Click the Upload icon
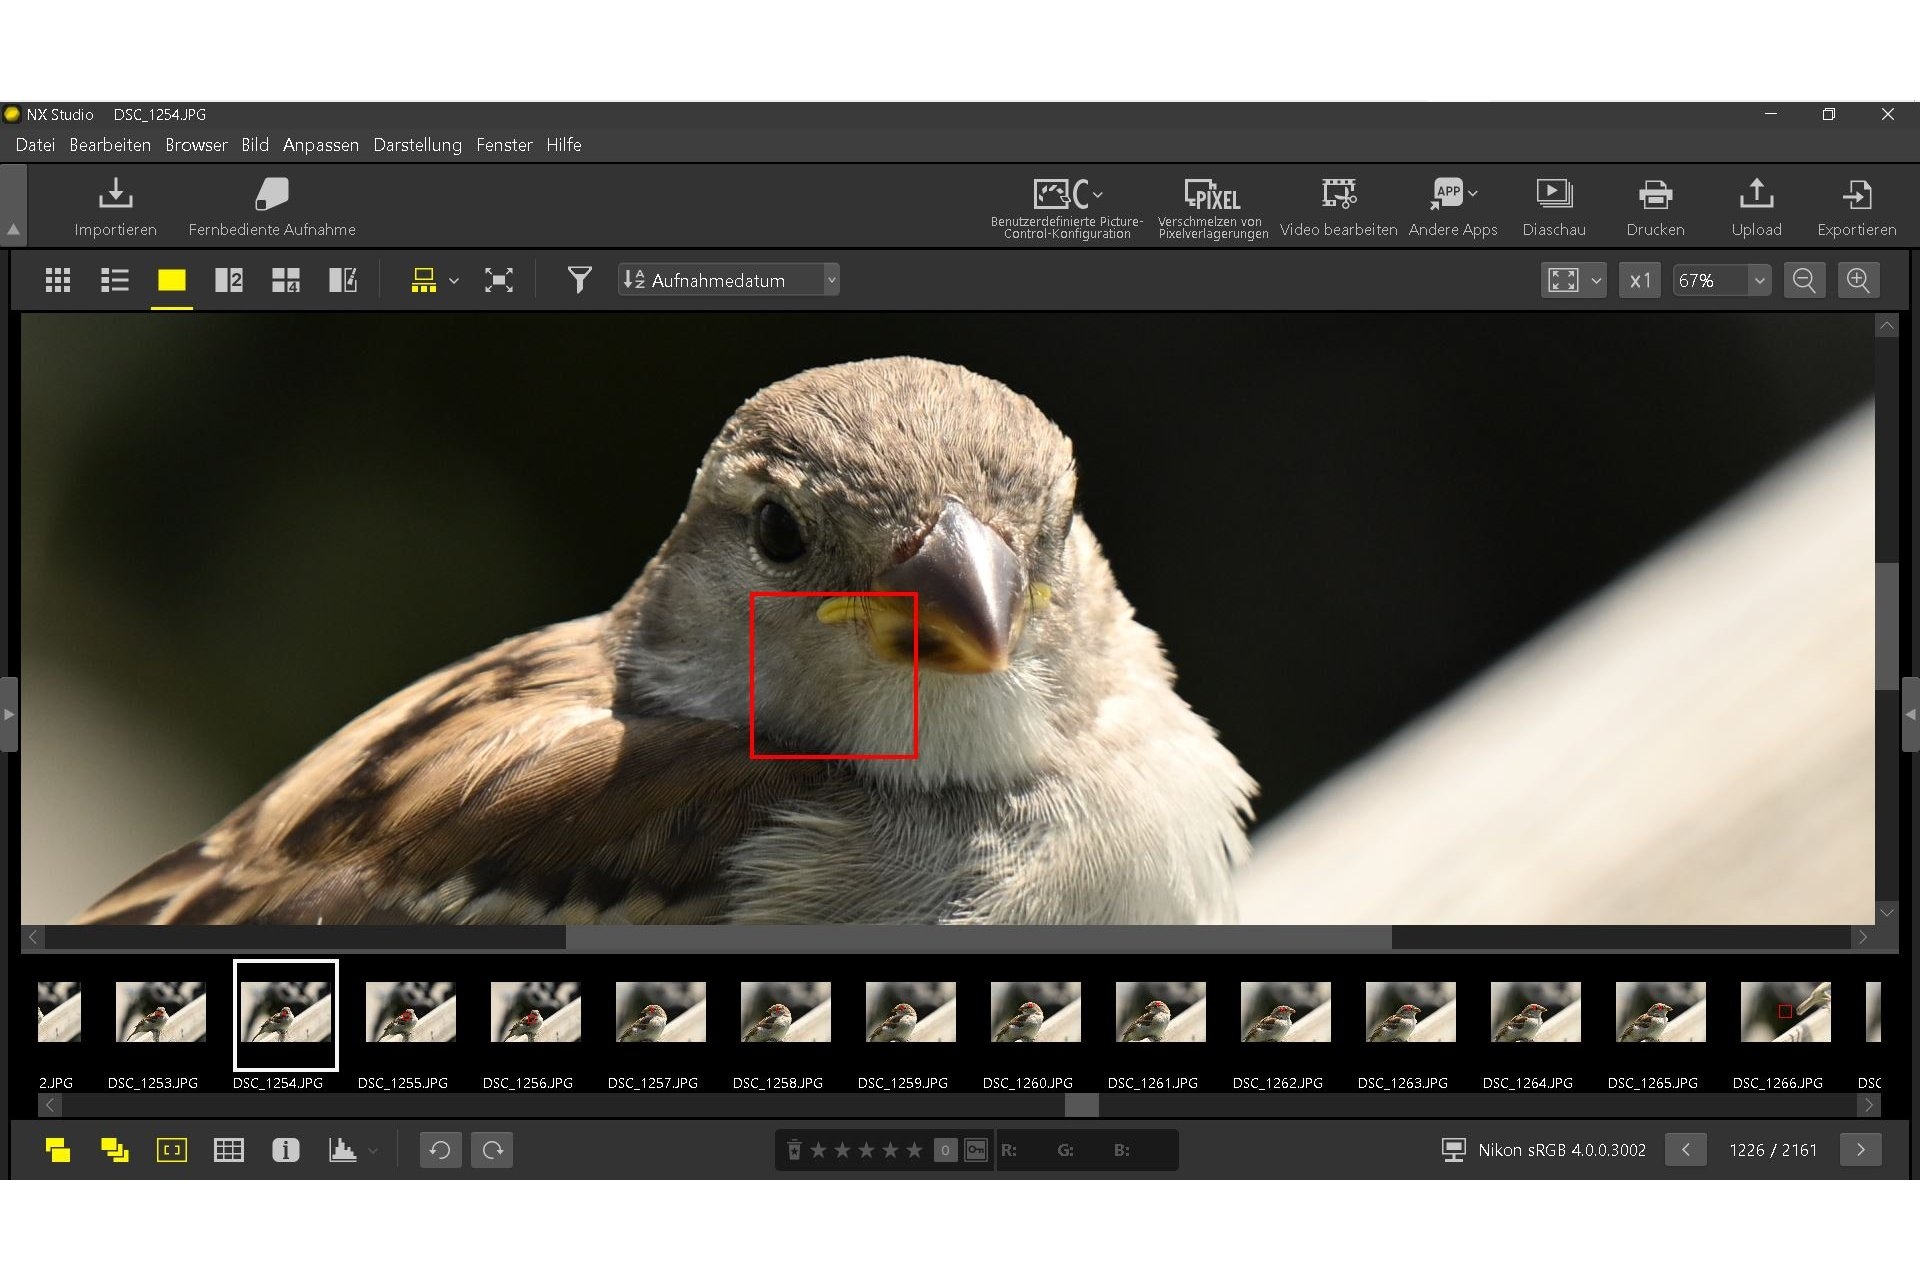 [1756, 193]
